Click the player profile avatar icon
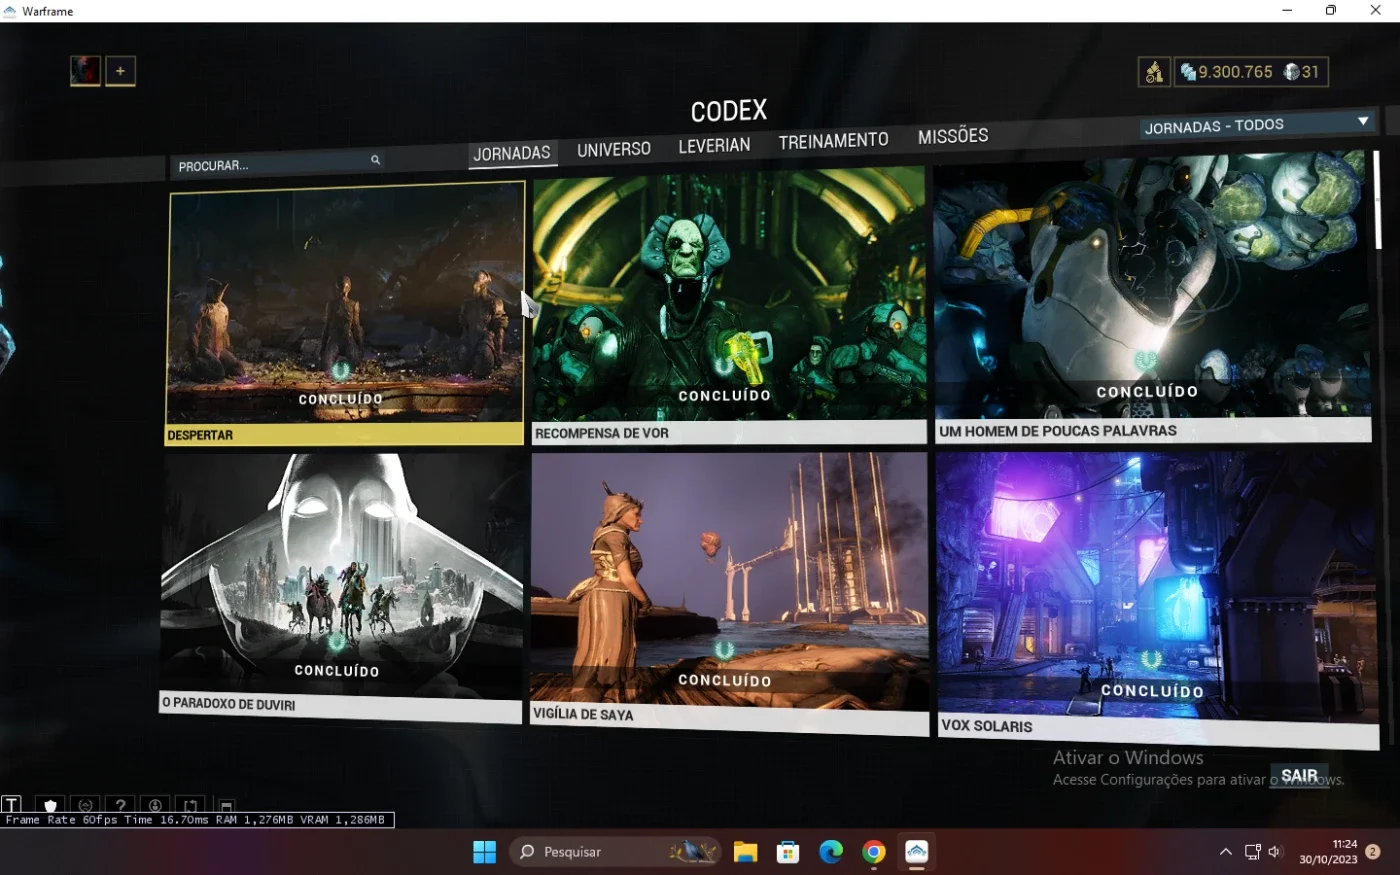The image size is (1400, 875). click(85, 70)
